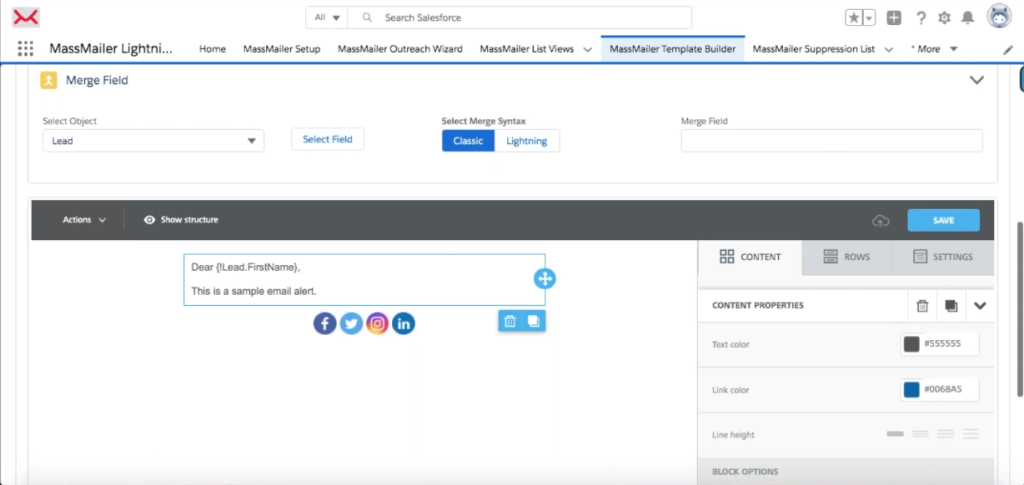Image resolution: width=1024 pixels, height=485 pixels.
Task: Click the move handle on text block
Action: (544, 279)
